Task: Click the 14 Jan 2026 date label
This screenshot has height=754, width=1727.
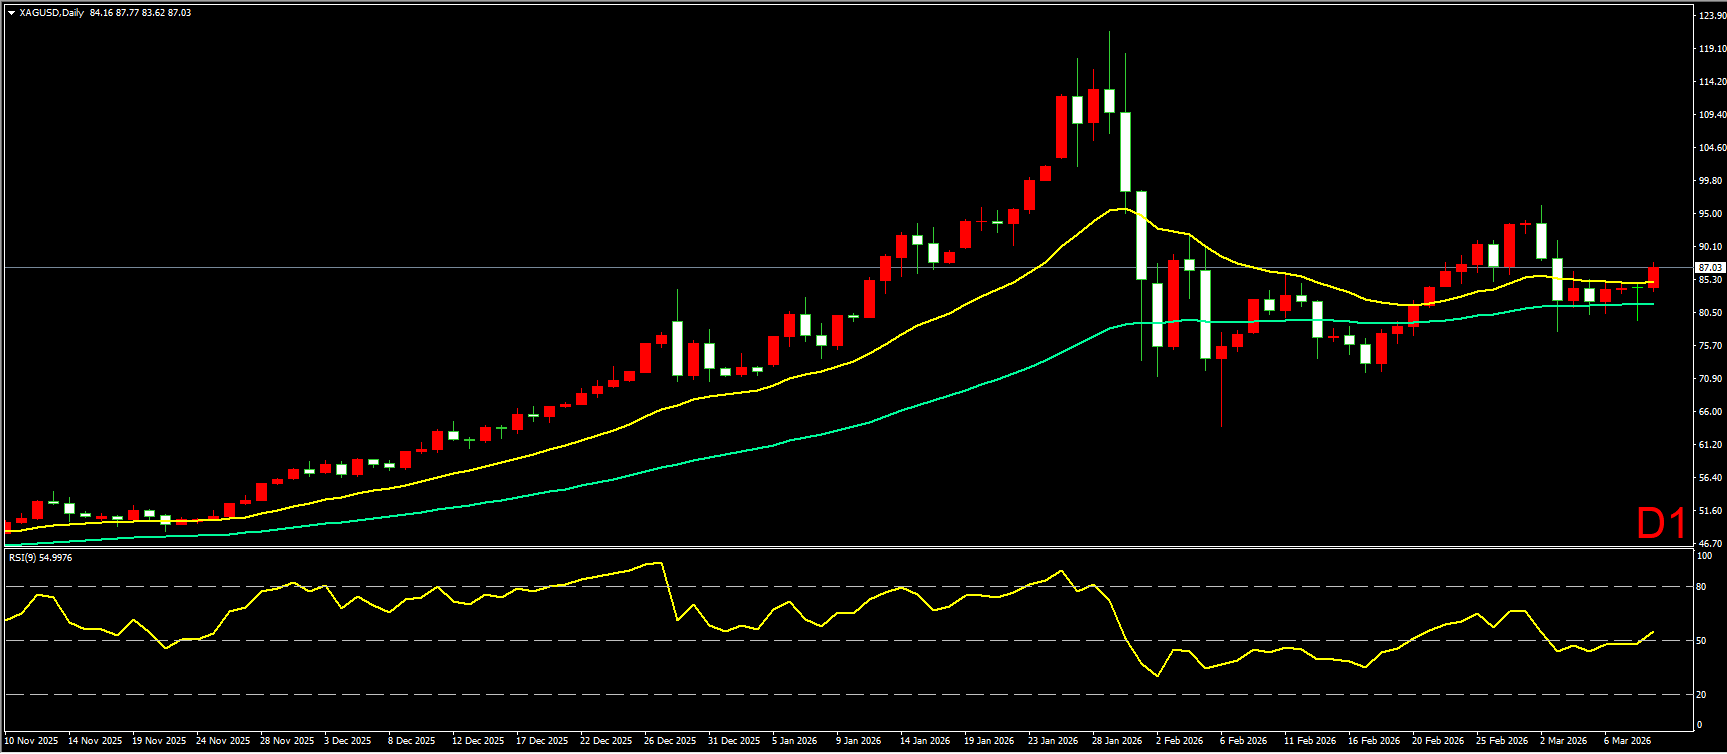Action: click(x=925, y=741)
